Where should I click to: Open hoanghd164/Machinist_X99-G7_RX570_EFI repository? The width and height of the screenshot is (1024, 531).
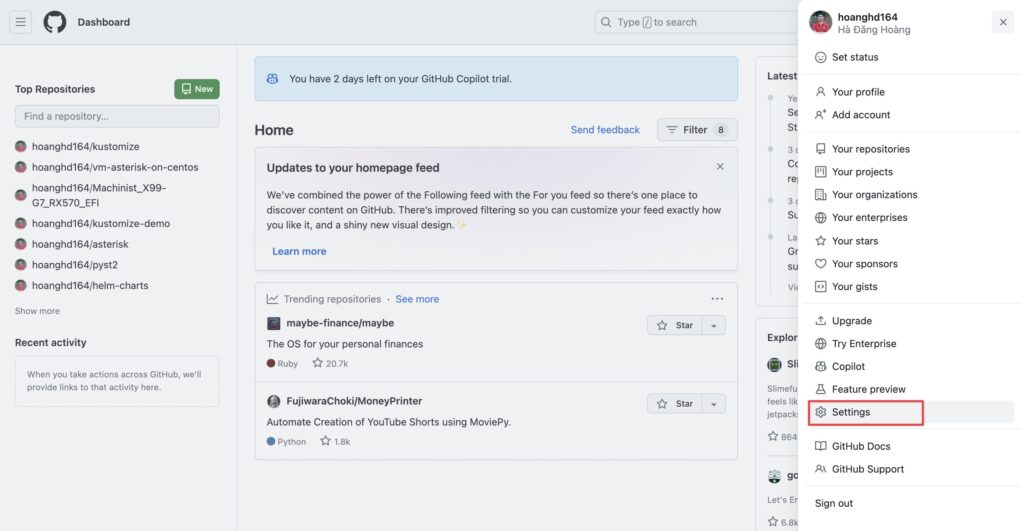[x=99, y=195]
